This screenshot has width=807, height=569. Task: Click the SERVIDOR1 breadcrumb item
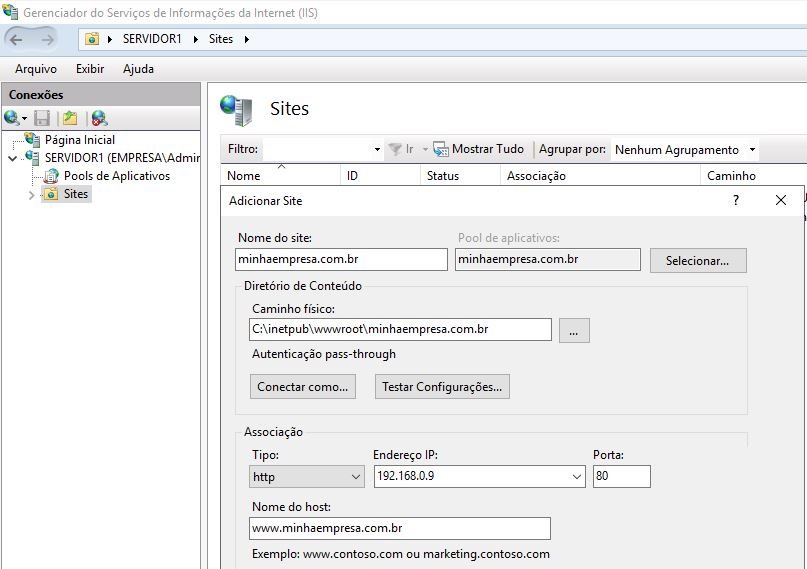(x=152, y=39)
